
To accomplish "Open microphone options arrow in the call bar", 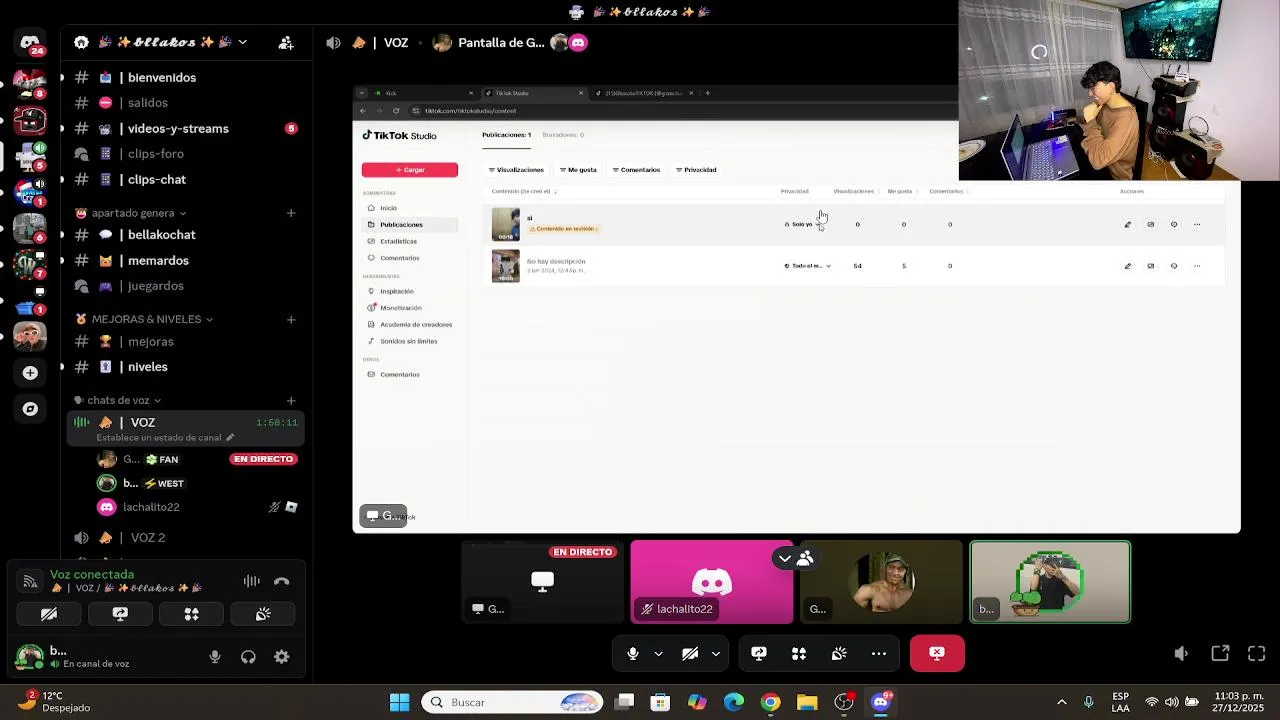I will coord(658,653).
